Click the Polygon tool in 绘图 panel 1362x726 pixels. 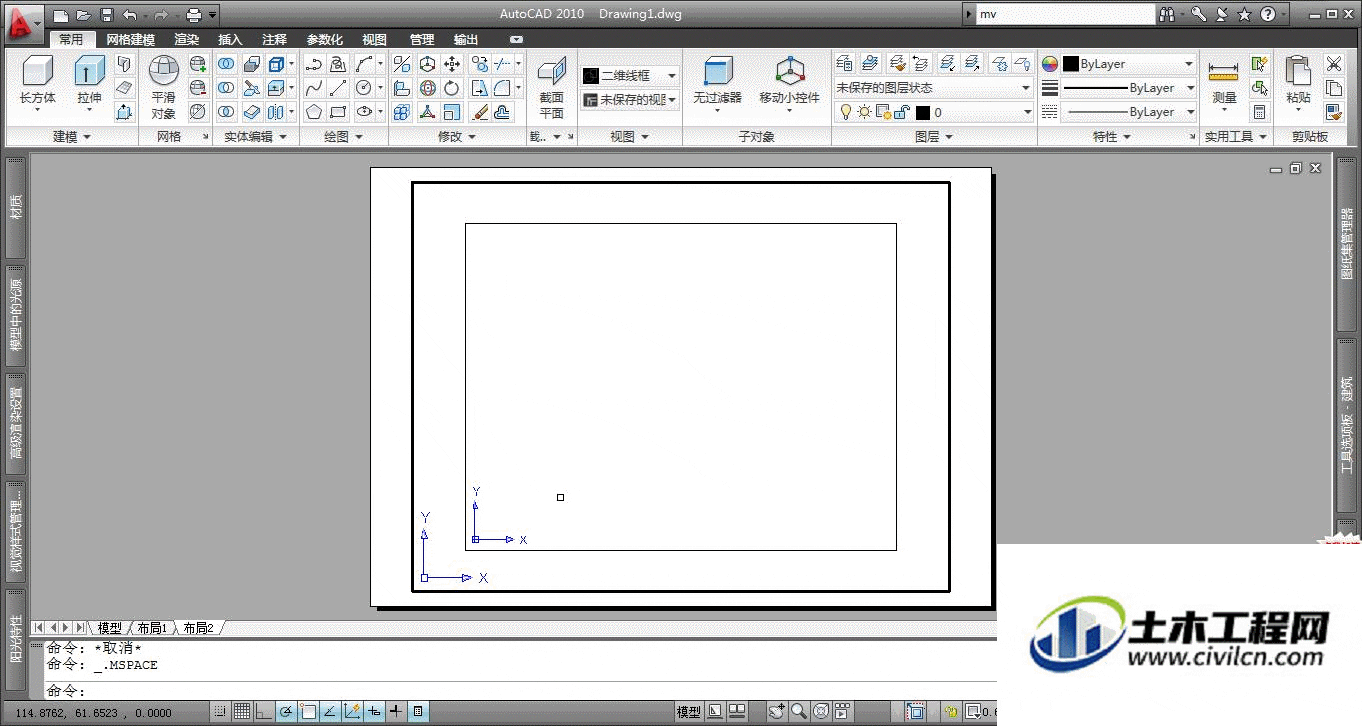tap(314, 111)
